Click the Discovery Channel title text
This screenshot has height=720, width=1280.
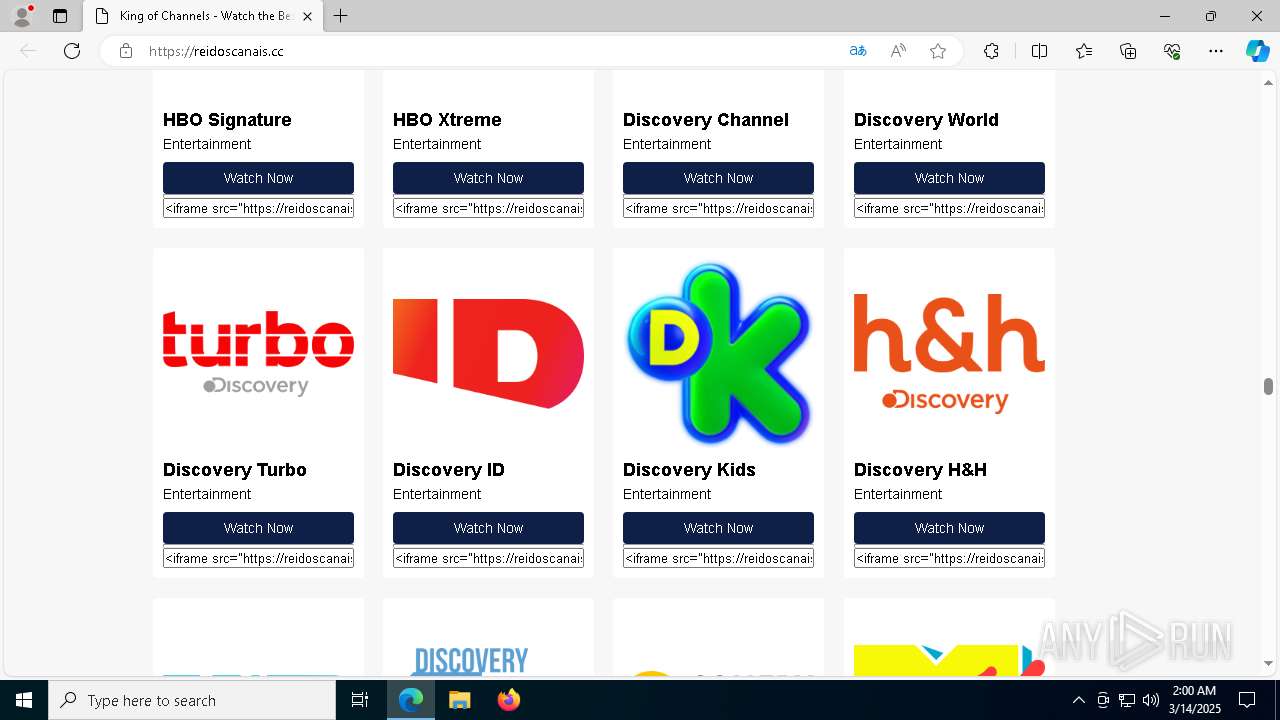[706, 120]
